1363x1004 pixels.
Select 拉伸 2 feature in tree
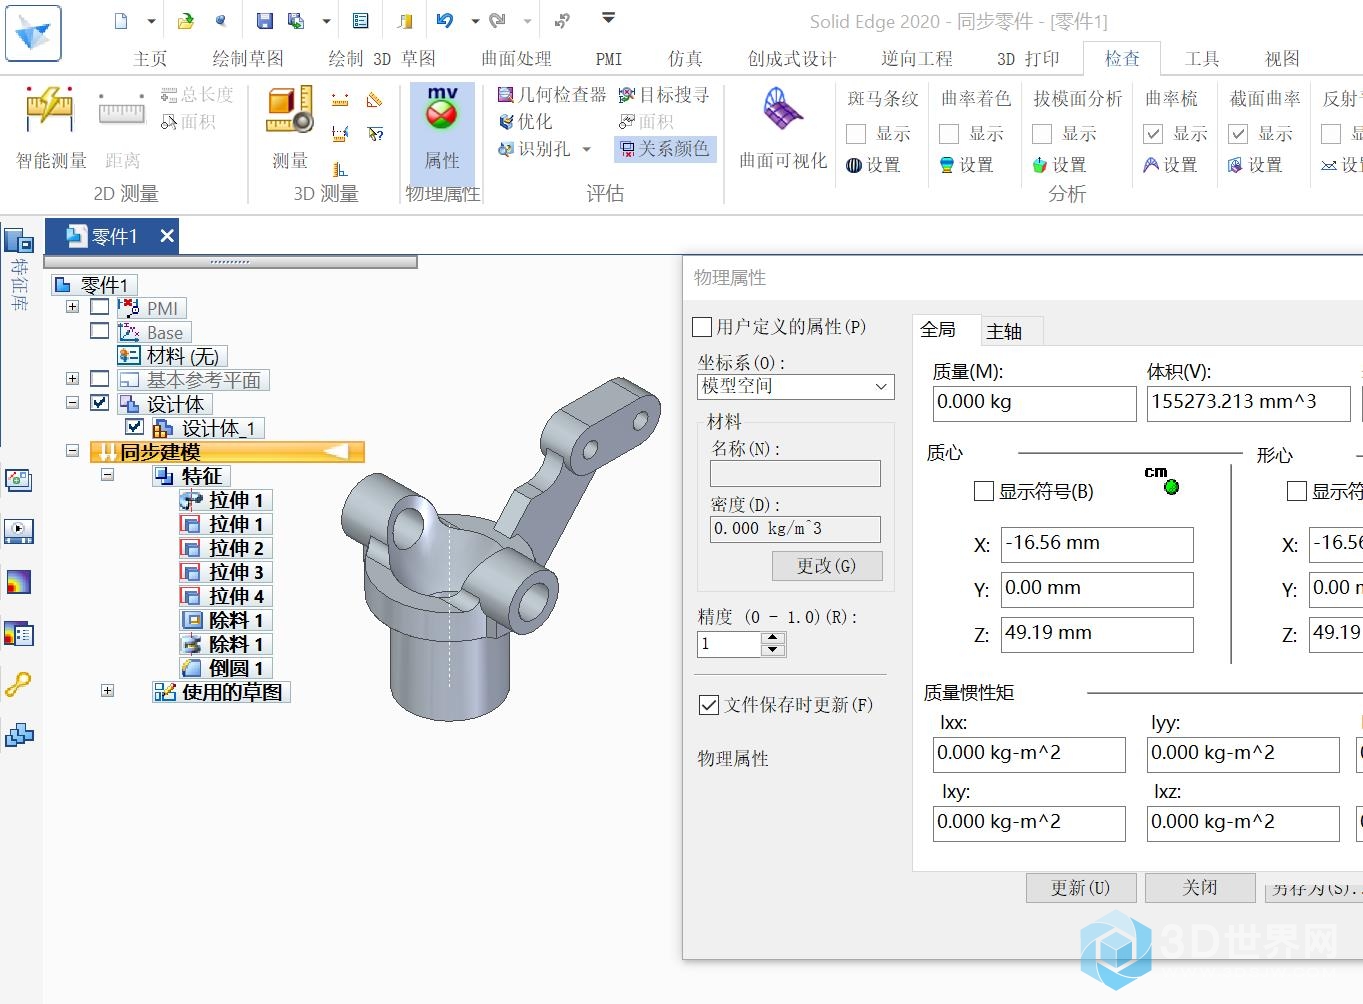(225, 548)
